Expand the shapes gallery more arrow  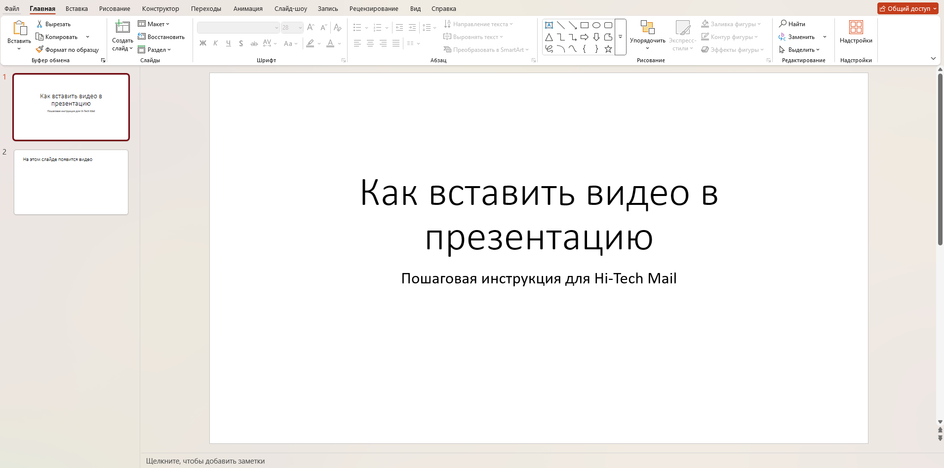(x=620, y=37)
